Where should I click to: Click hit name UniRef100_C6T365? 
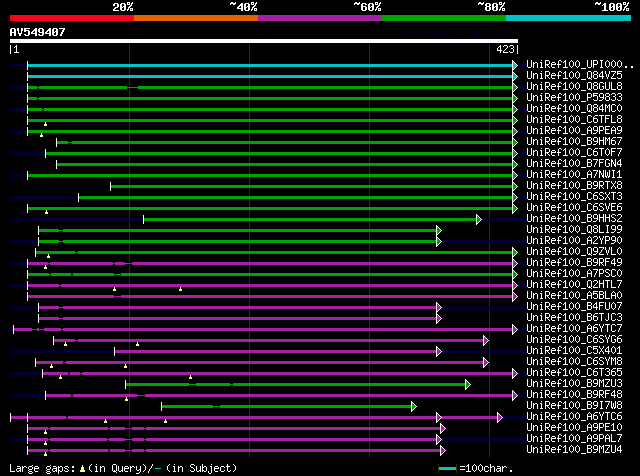click(574, 373)
